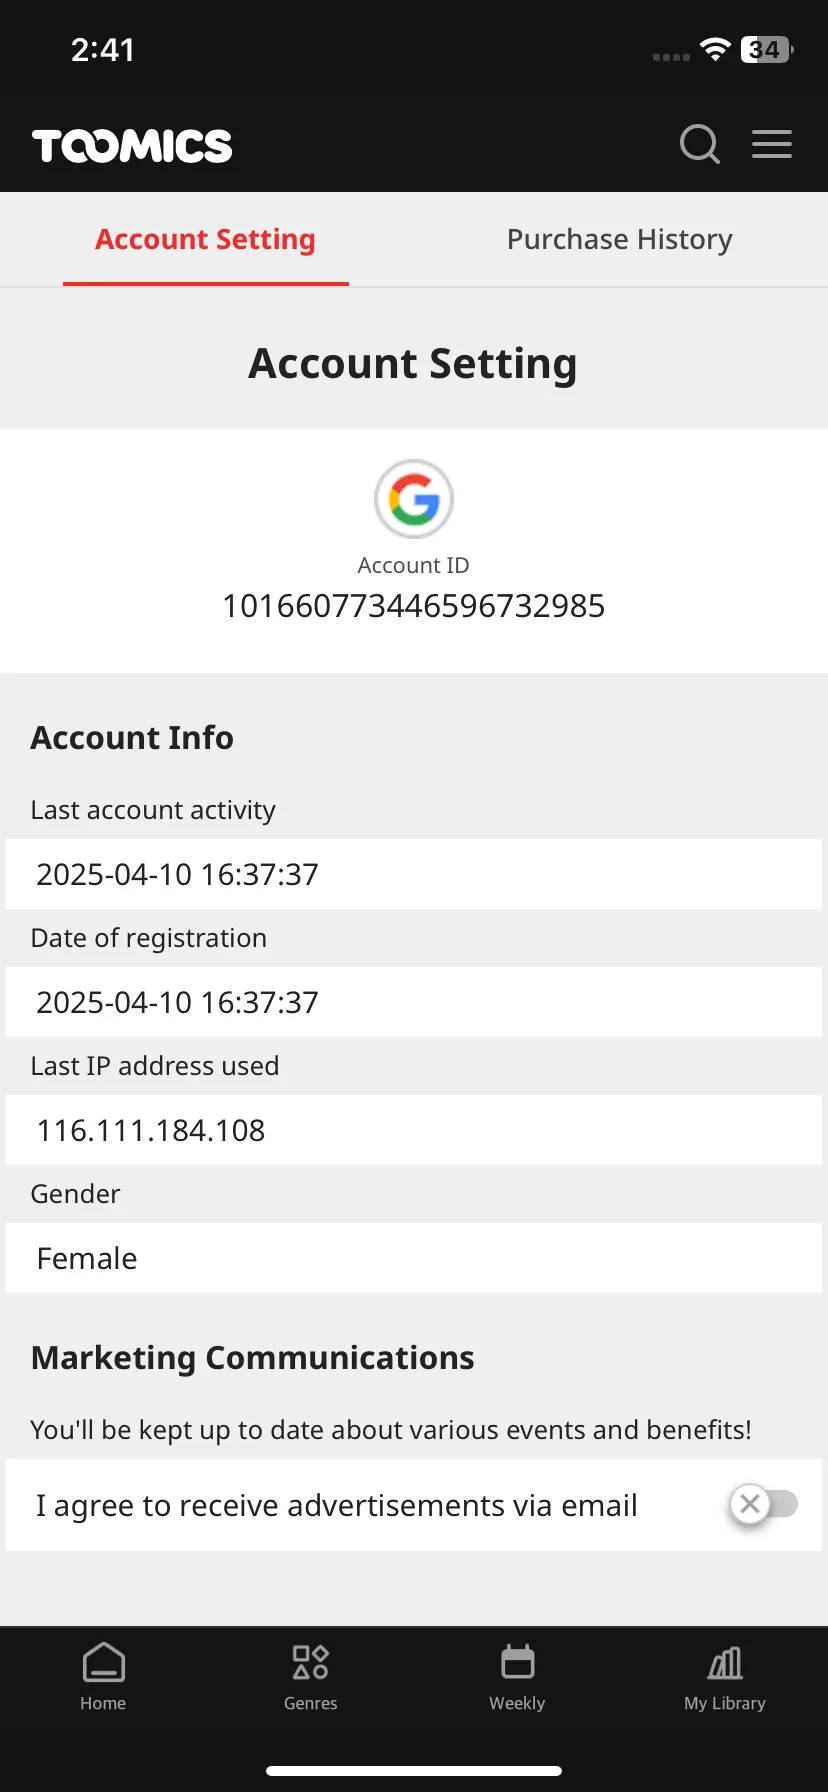Go to Home in bottom navigation

coord(103,1677)
